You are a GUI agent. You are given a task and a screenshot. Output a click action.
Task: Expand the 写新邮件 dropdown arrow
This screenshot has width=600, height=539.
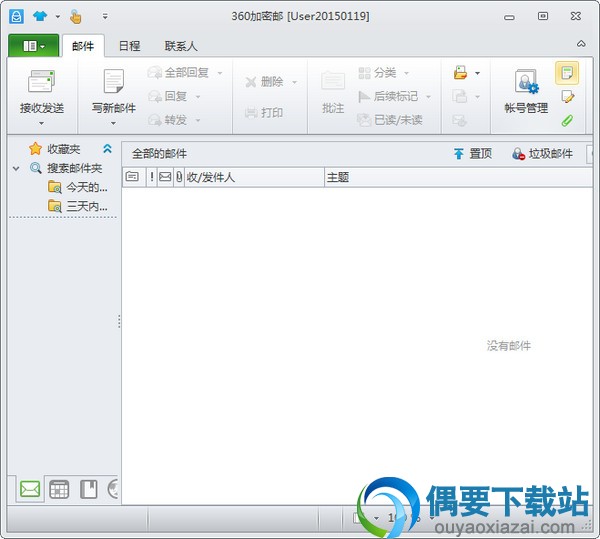[x=113, y=123]
